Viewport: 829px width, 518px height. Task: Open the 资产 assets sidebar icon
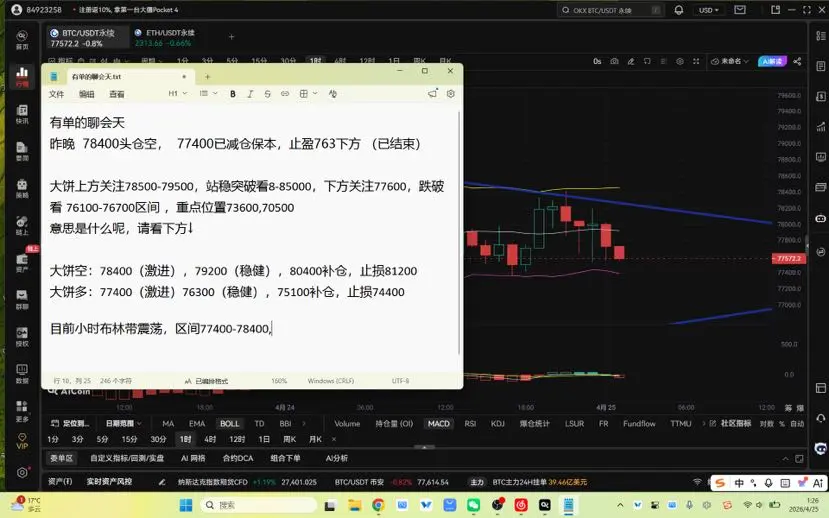pos(22,263)
